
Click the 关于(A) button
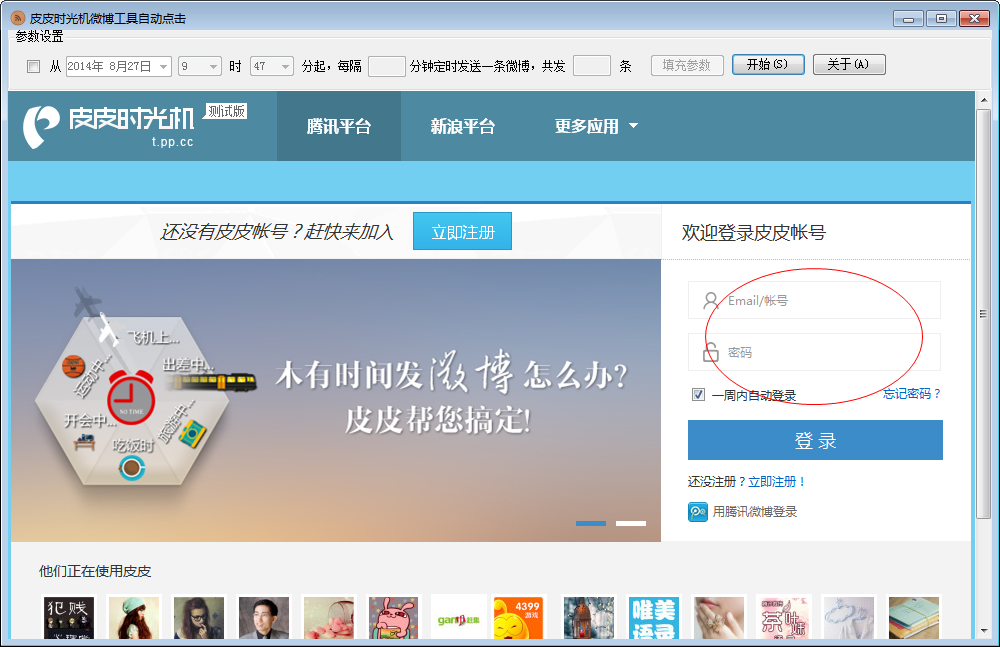(x=849, y=64)
